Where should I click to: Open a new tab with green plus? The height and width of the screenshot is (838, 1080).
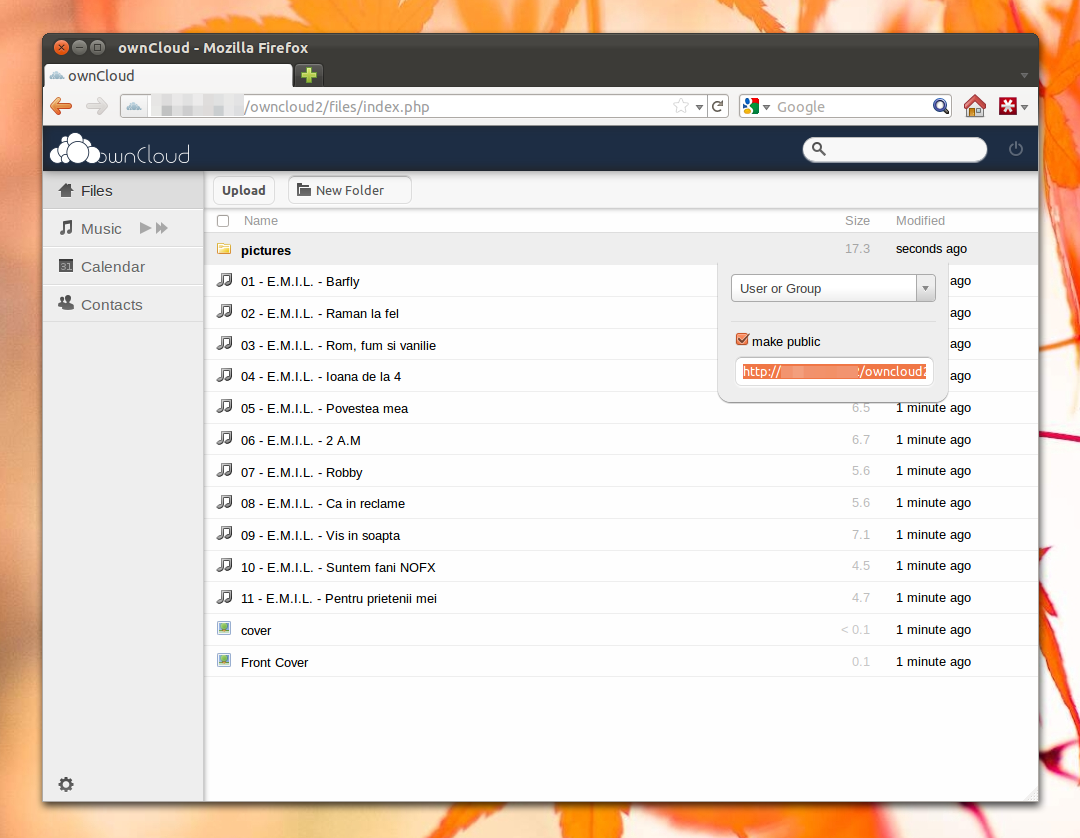(x=309, y=75)
